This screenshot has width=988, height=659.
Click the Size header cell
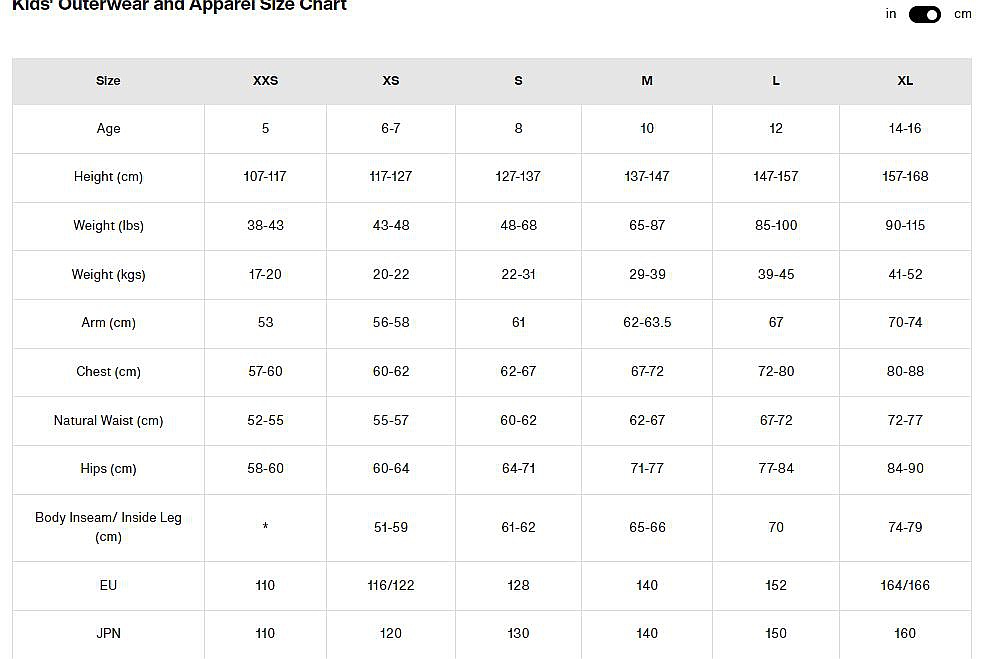(108, 81)
